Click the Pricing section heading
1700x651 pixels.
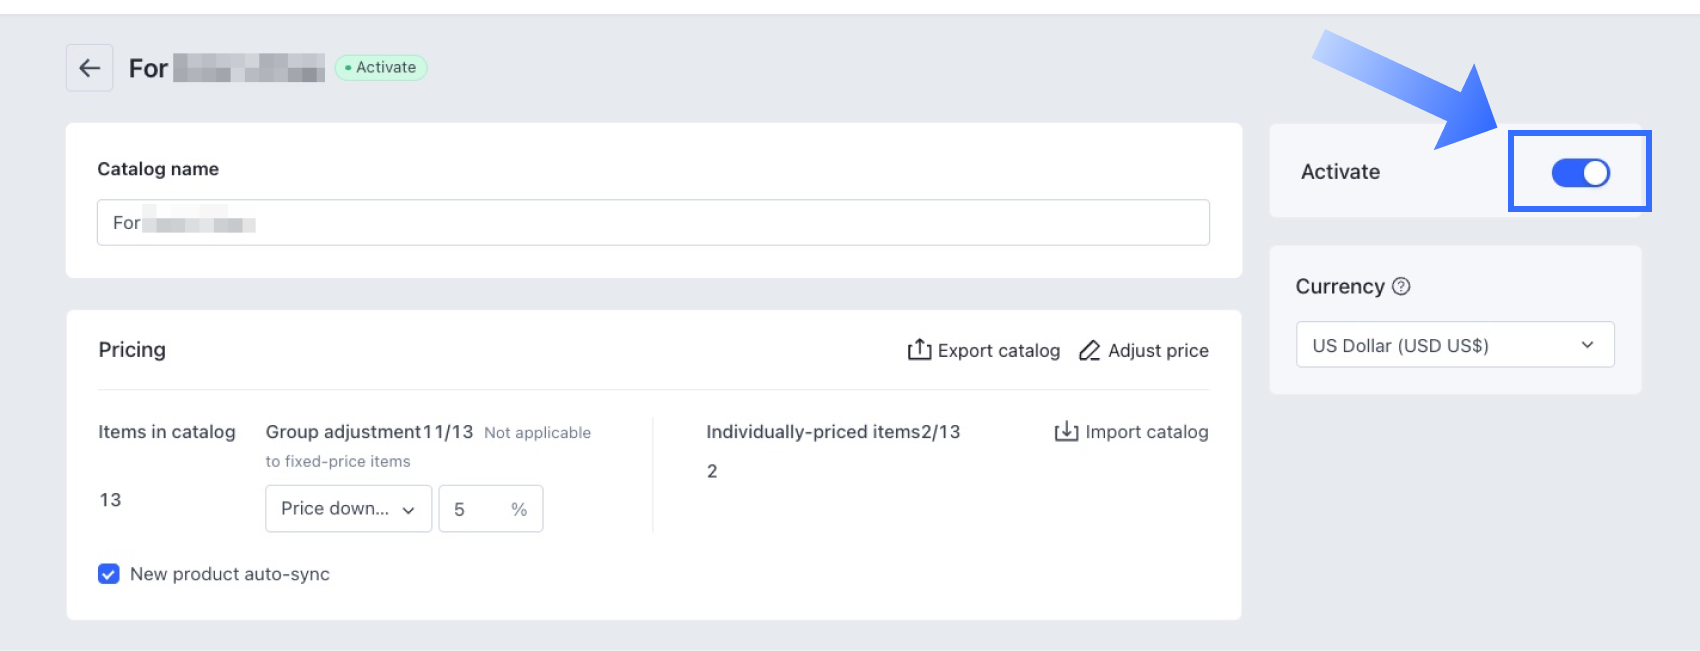pyautogui.click(x=132, y=350)
